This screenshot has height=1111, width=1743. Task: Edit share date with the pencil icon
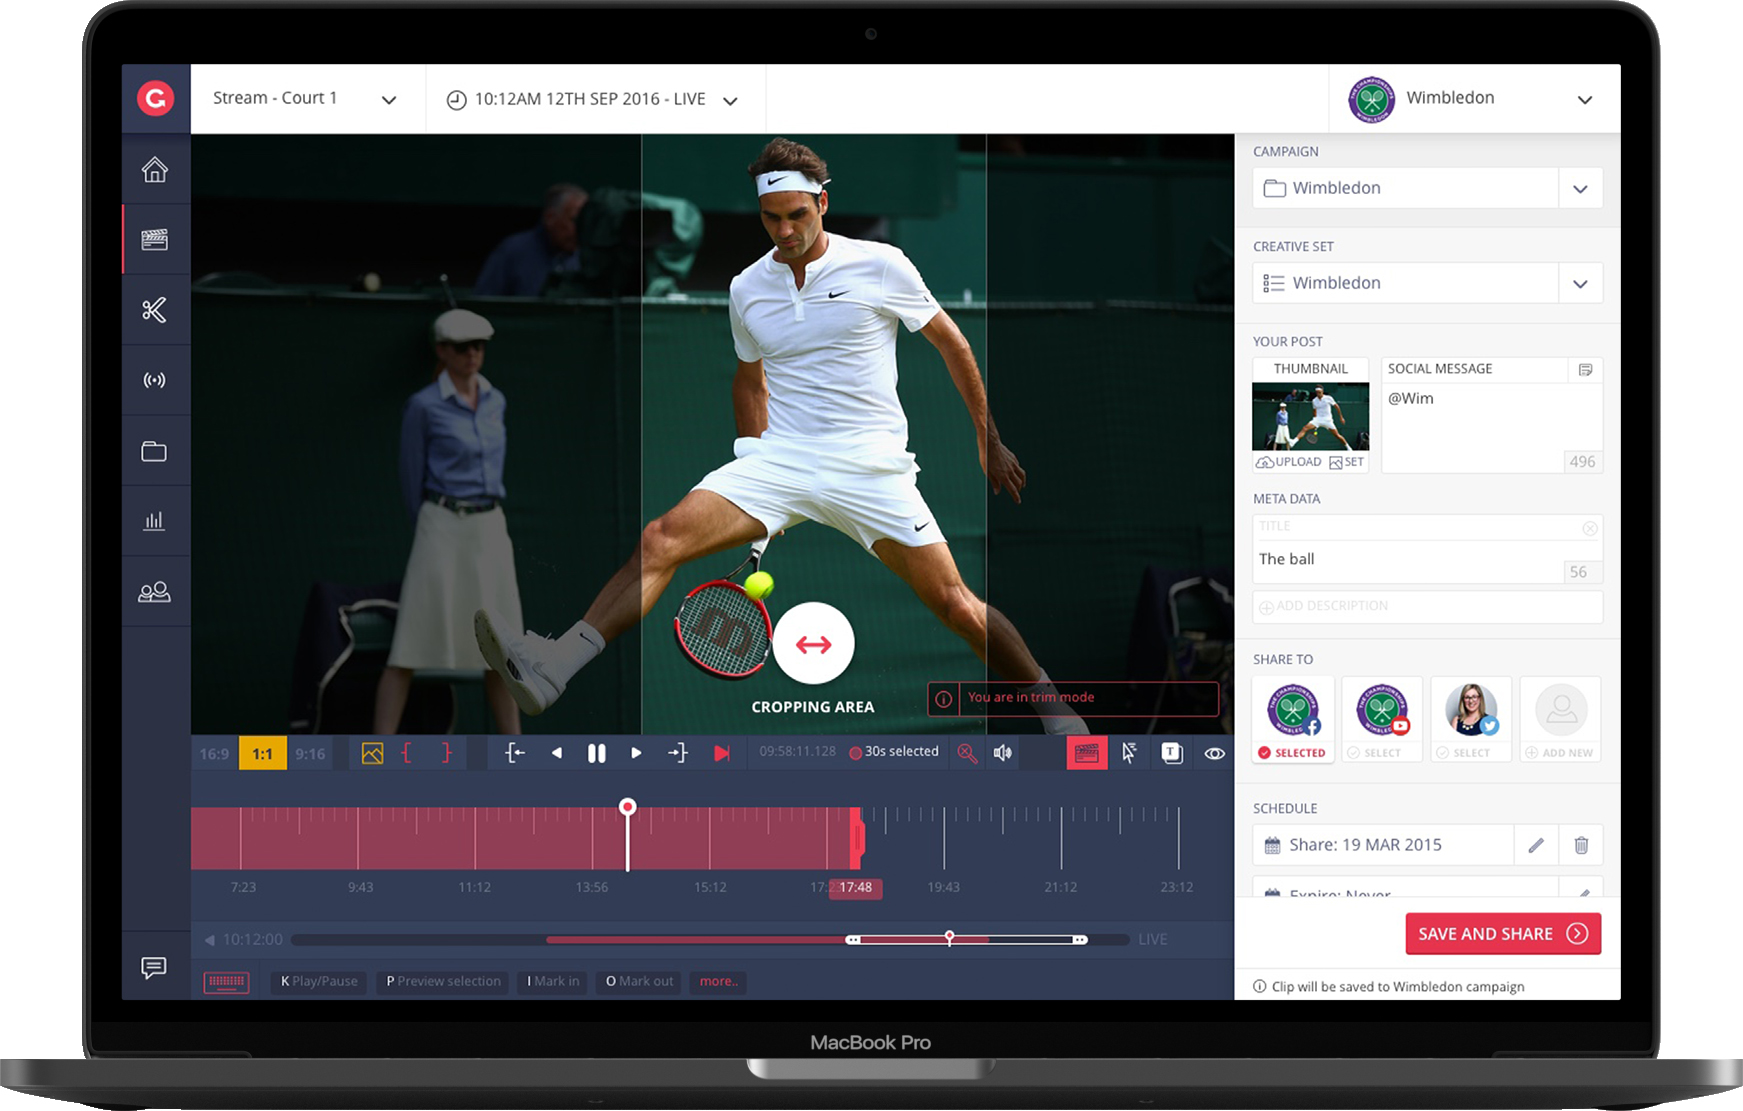(x=1536, y=845)
